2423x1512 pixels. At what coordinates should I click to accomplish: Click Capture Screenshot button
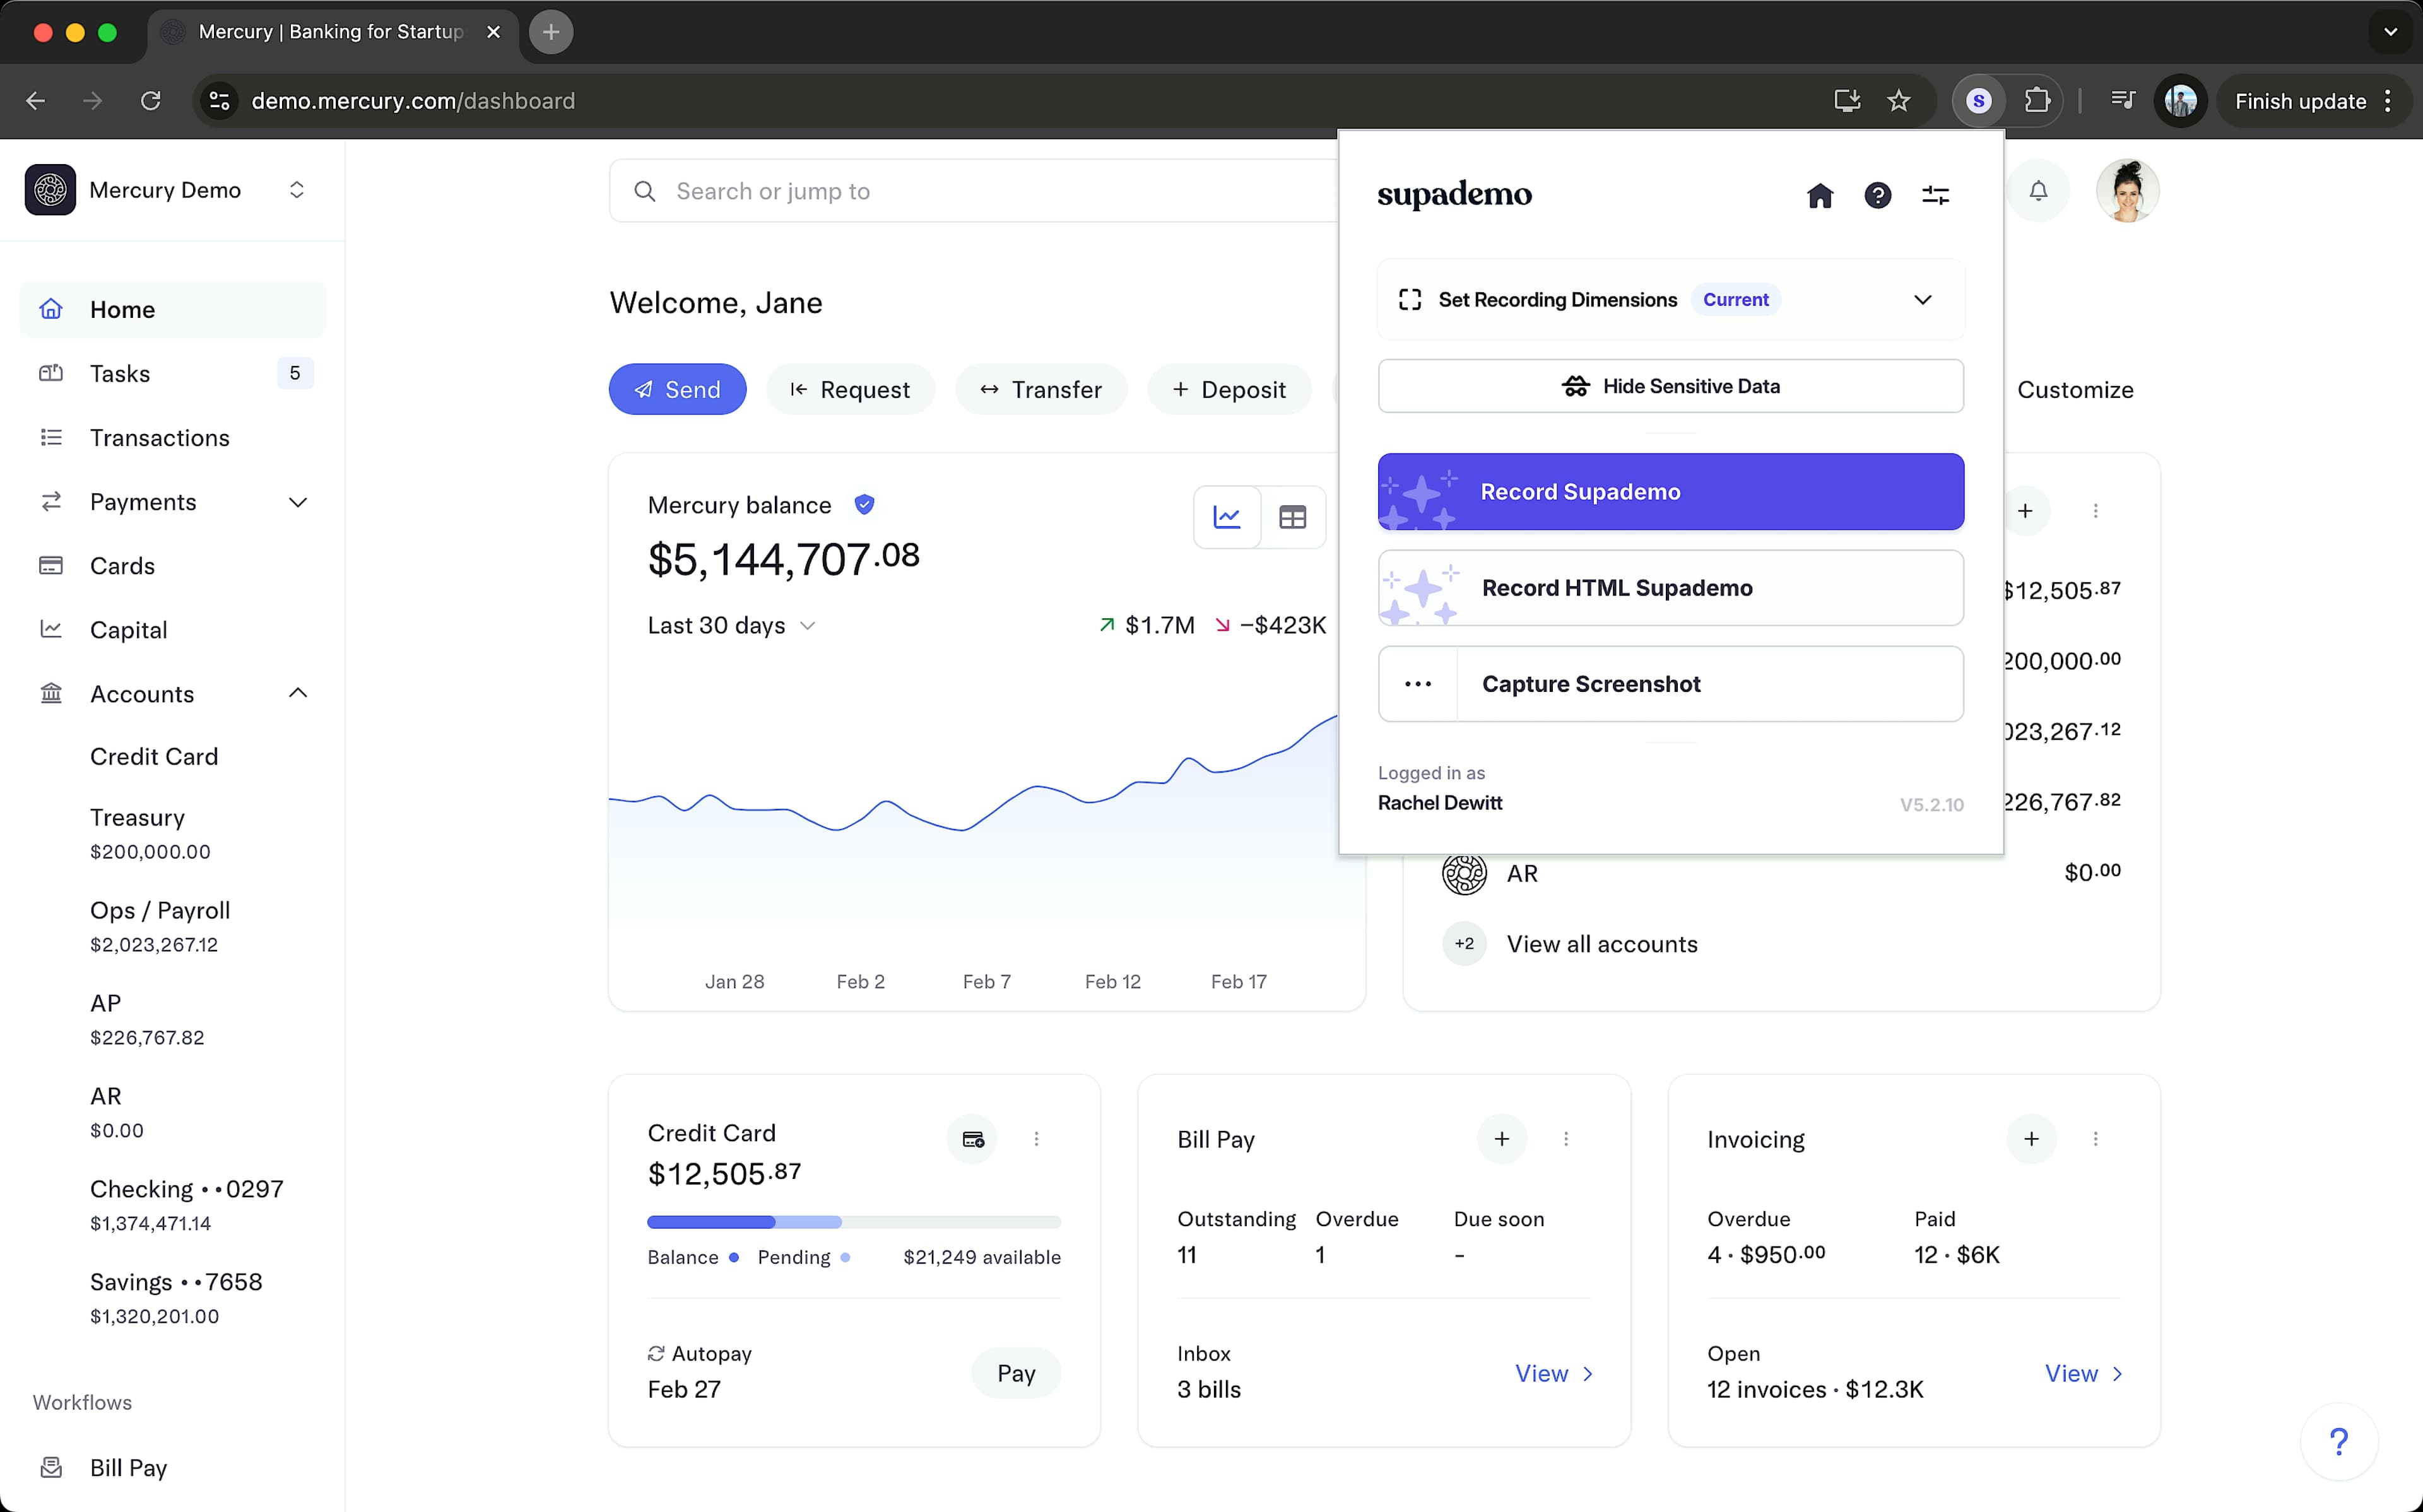[1671, 684]
